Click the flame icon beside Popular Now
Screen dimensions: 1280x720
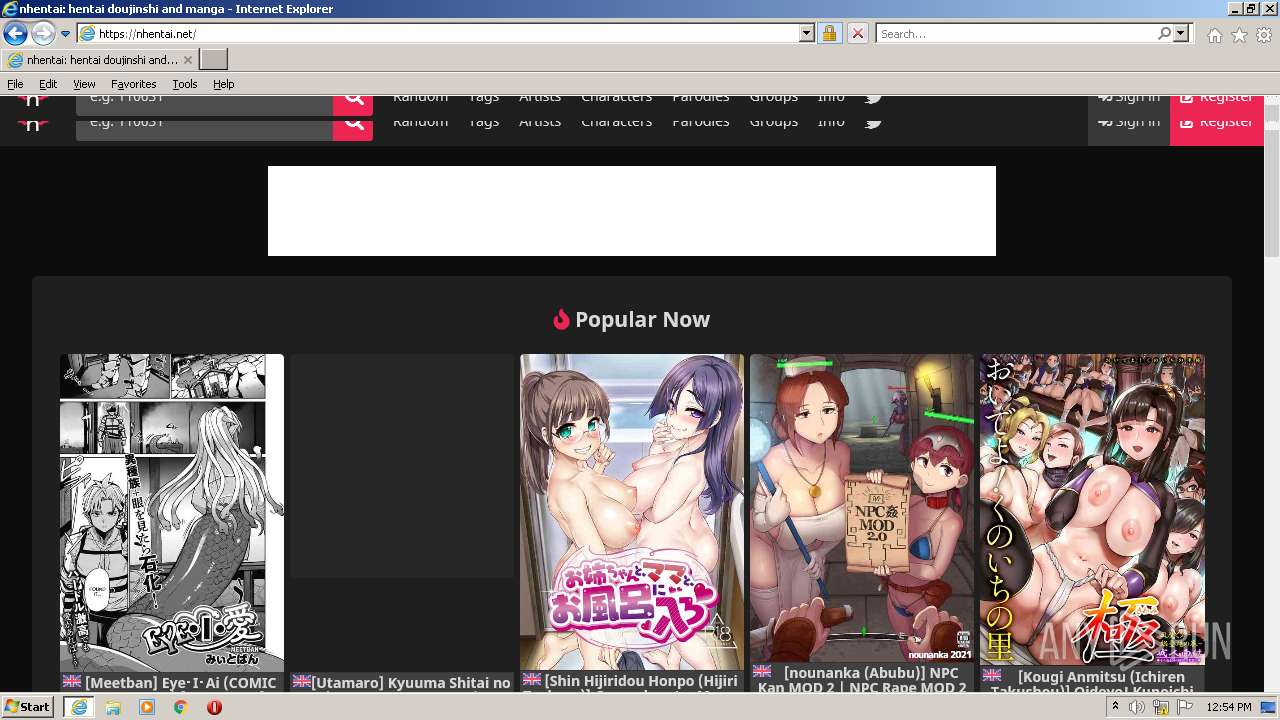click(561, 320)
